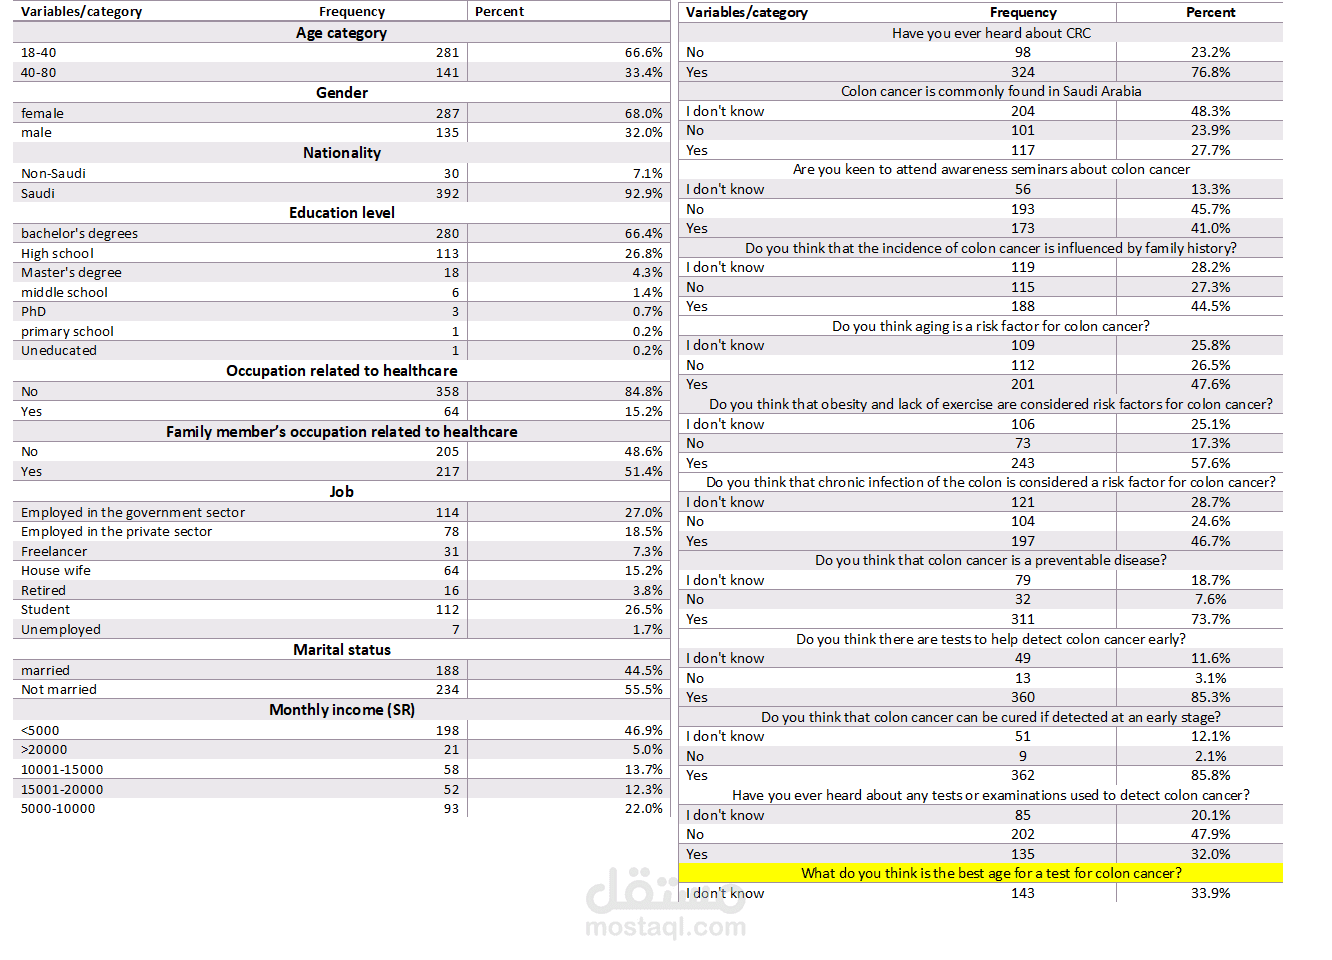
Task: Click the "Master's degree" row label
Action: click(x=71, y=273)
